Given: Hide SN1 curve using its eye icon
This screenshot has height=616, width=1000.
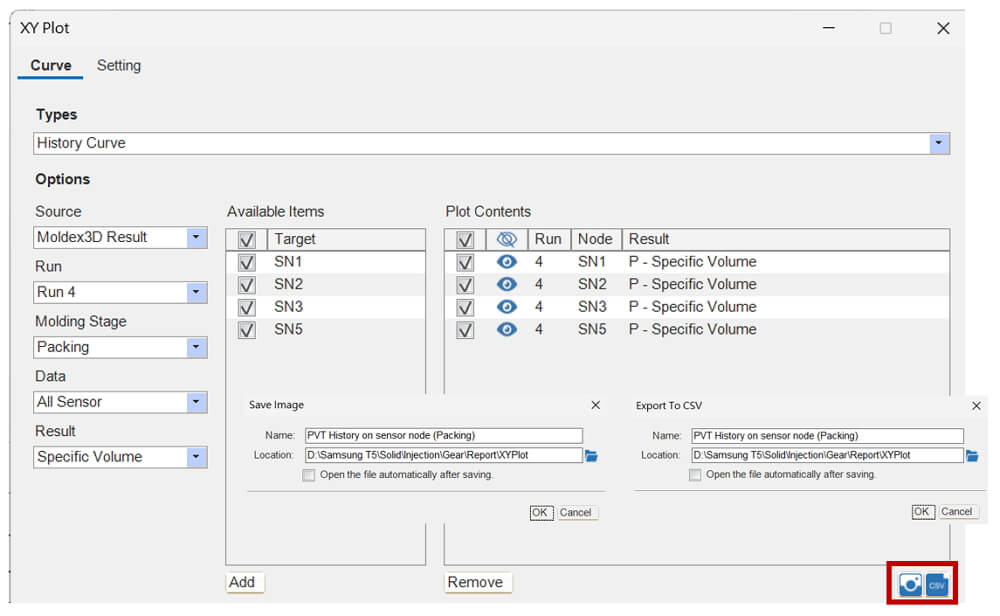Looking at the screenshot, I should tap(507, 262).
